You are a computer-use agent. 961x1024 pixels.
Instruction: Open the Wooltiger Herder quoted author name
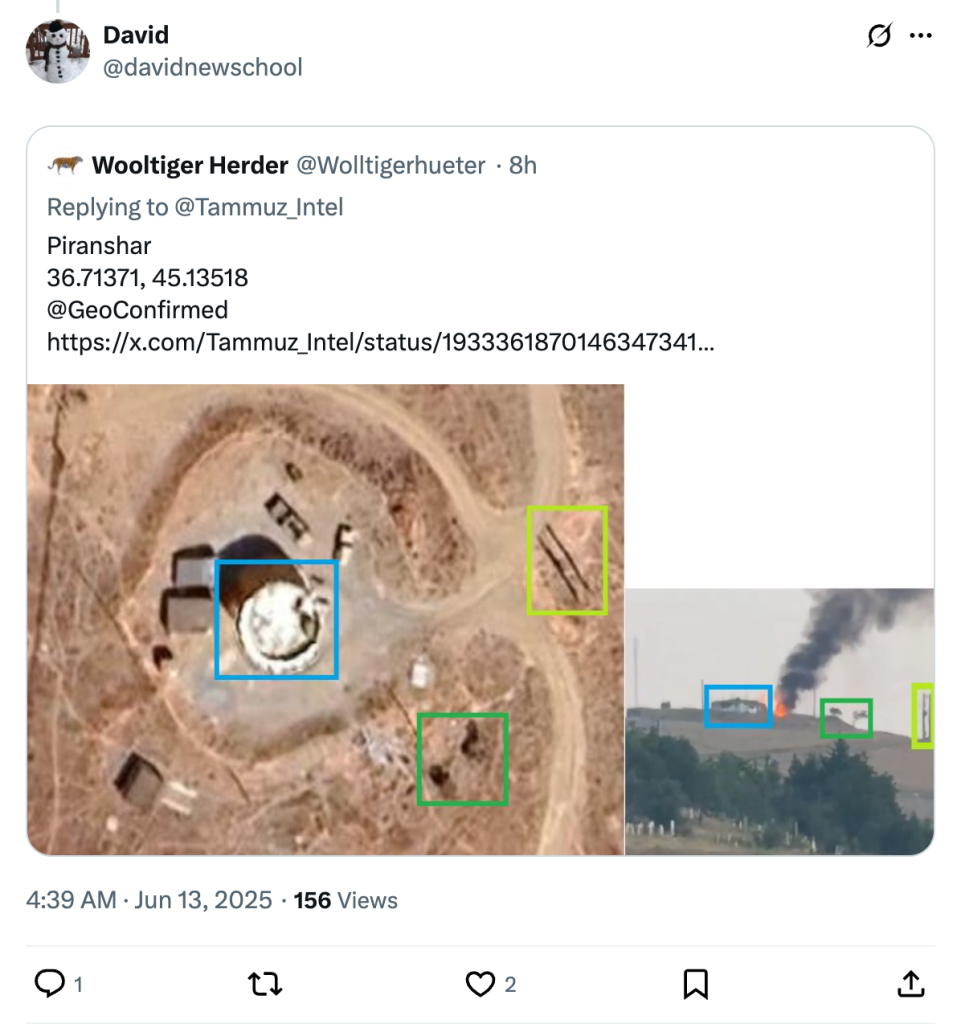(x=190, y=166)
